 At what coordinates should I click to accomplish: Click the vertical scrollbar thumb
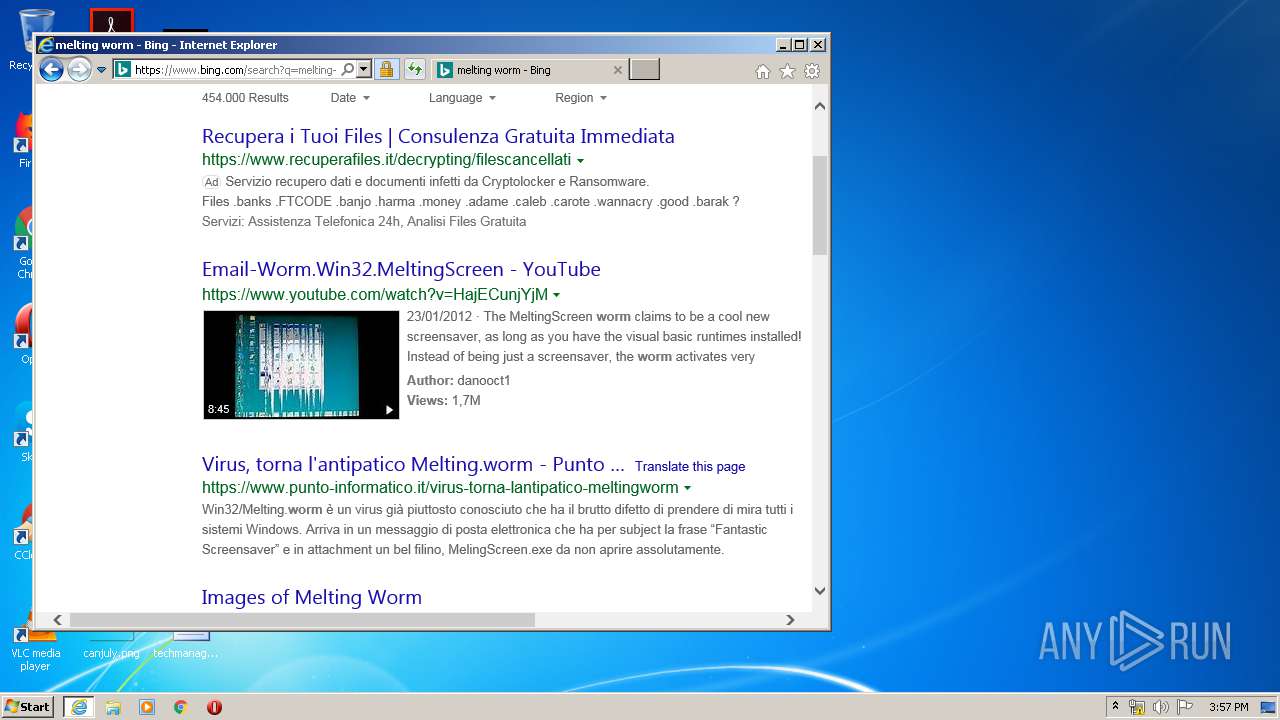(x=820, y=205)
